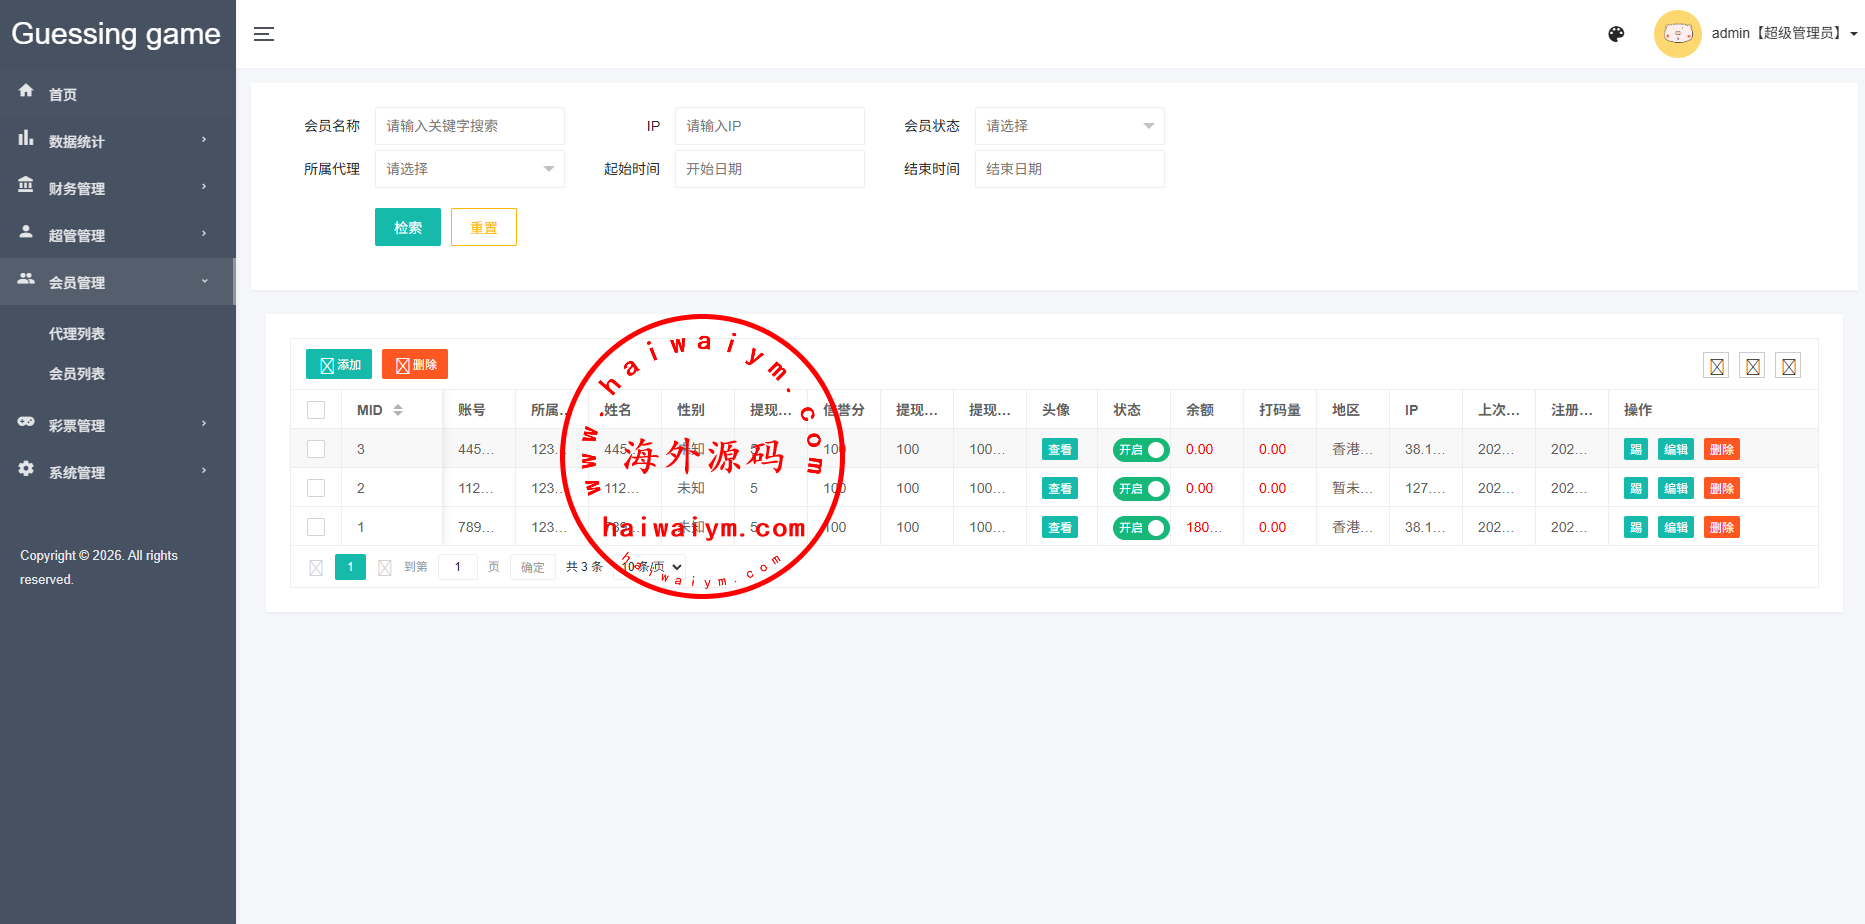Open the 会员状态 dropdown
Viewport: 1865px width, 924px height.
(x=1069, y=126)
